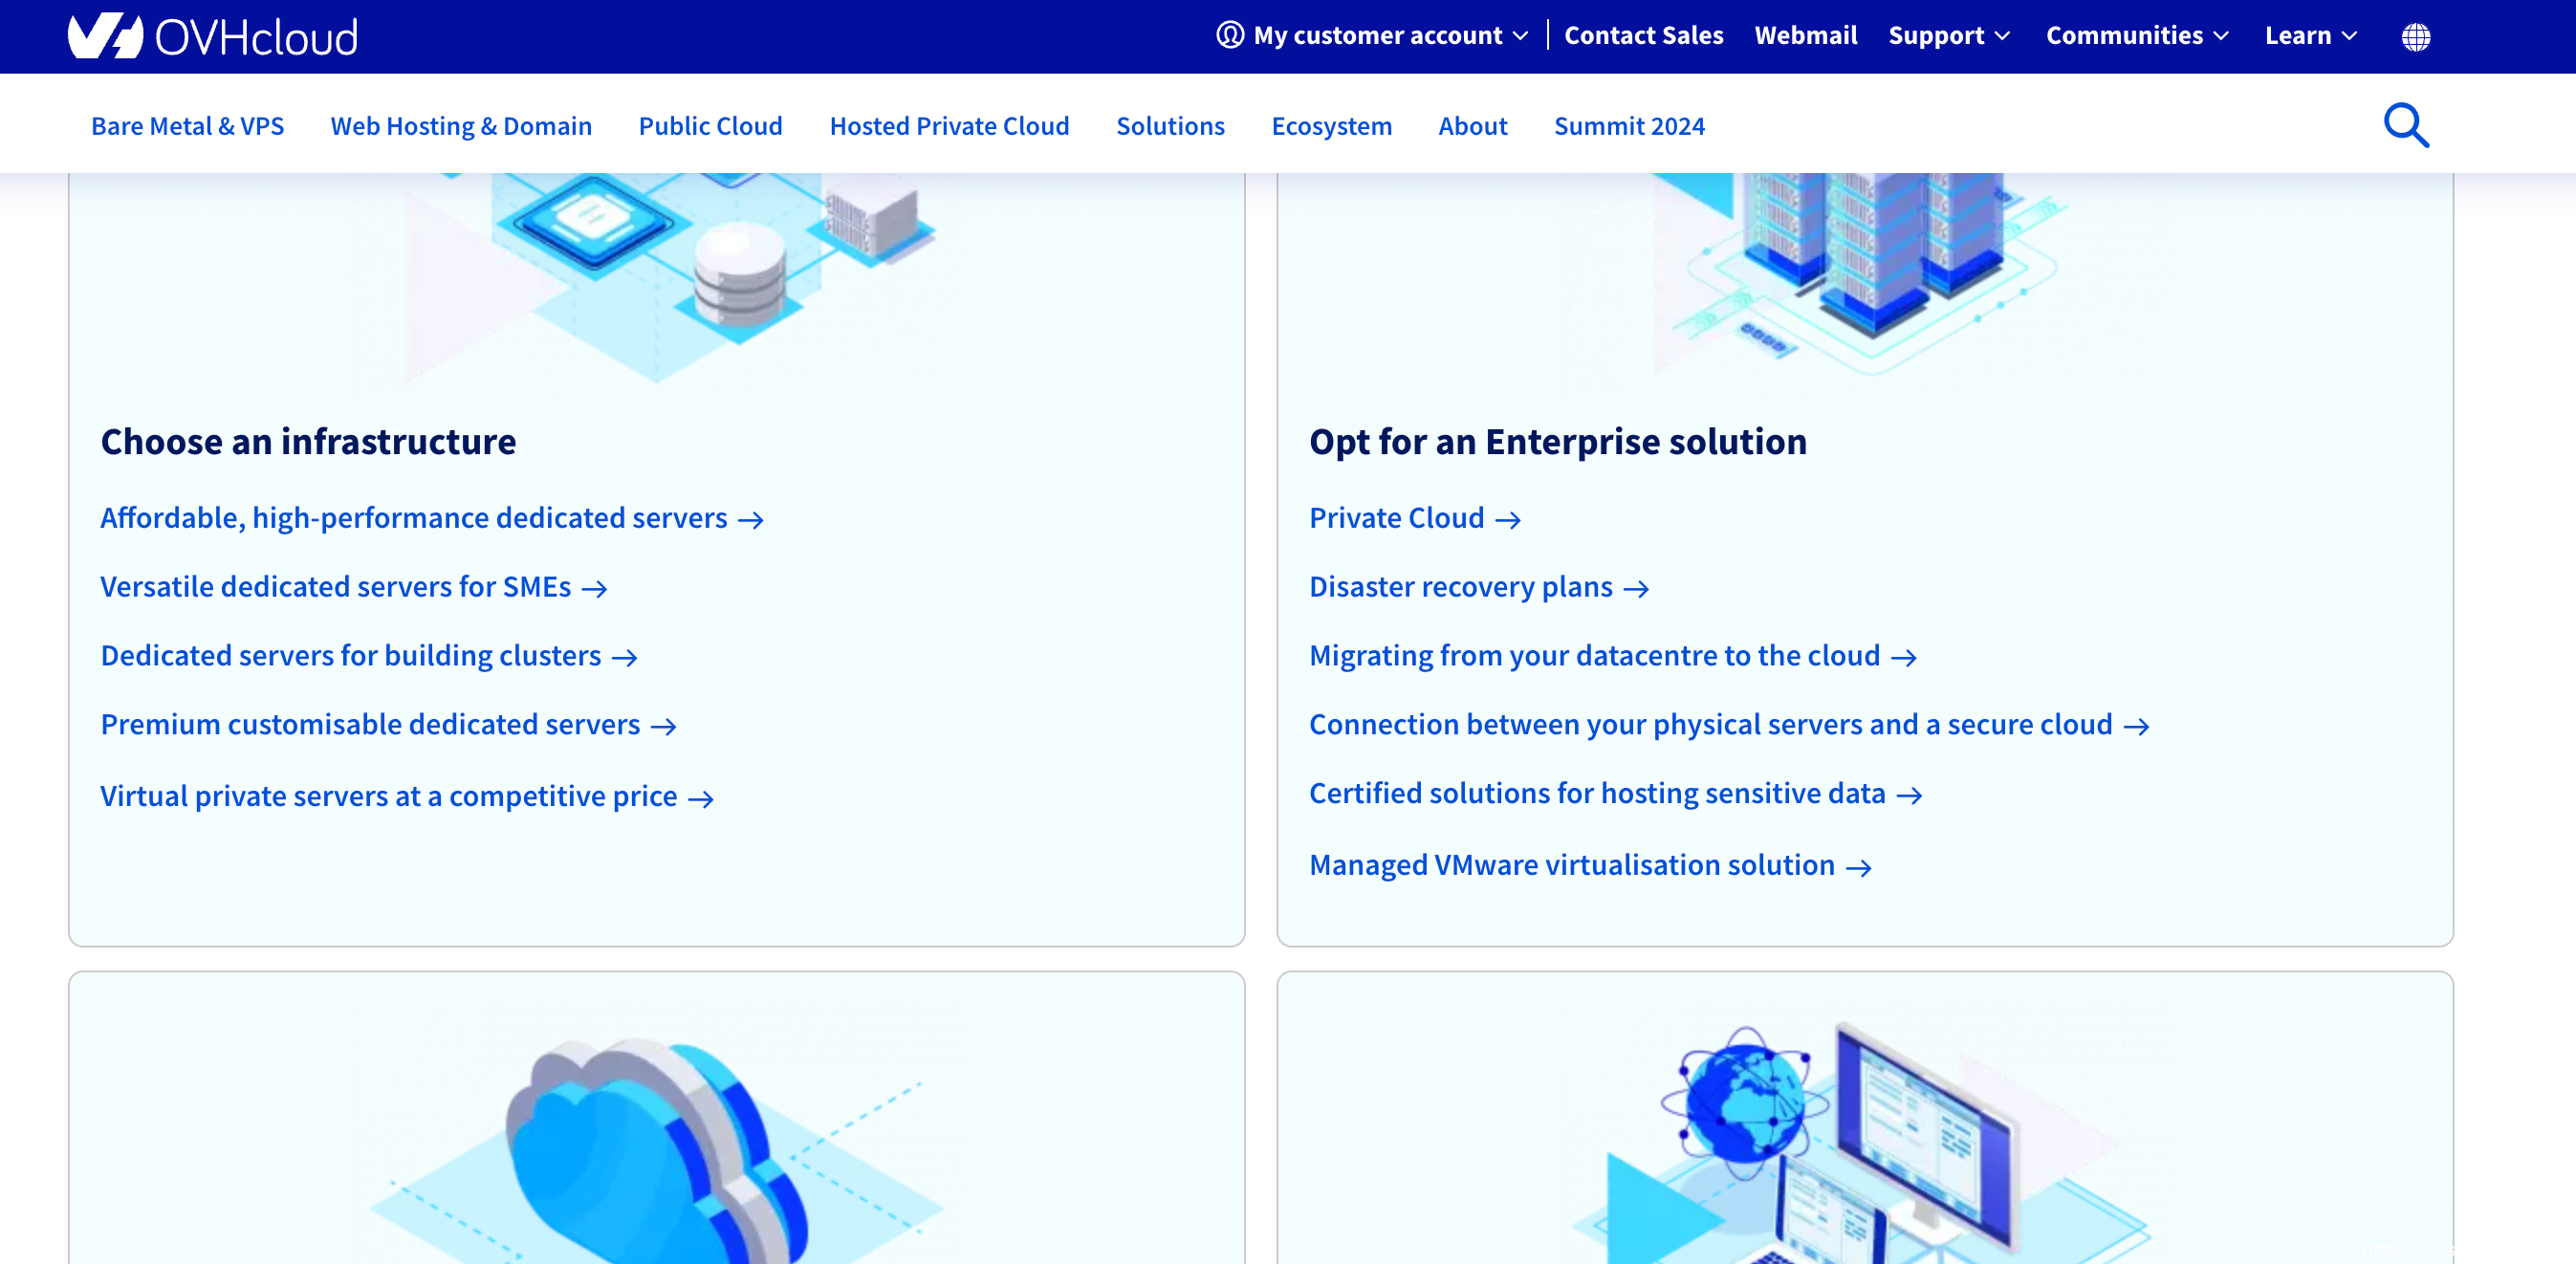Image resolution: width=2576 pixels, height=1264 pixels.
Task: Open the Bare Metal & VPS menu
Action: pyautogui.click(x=187, y=126)
